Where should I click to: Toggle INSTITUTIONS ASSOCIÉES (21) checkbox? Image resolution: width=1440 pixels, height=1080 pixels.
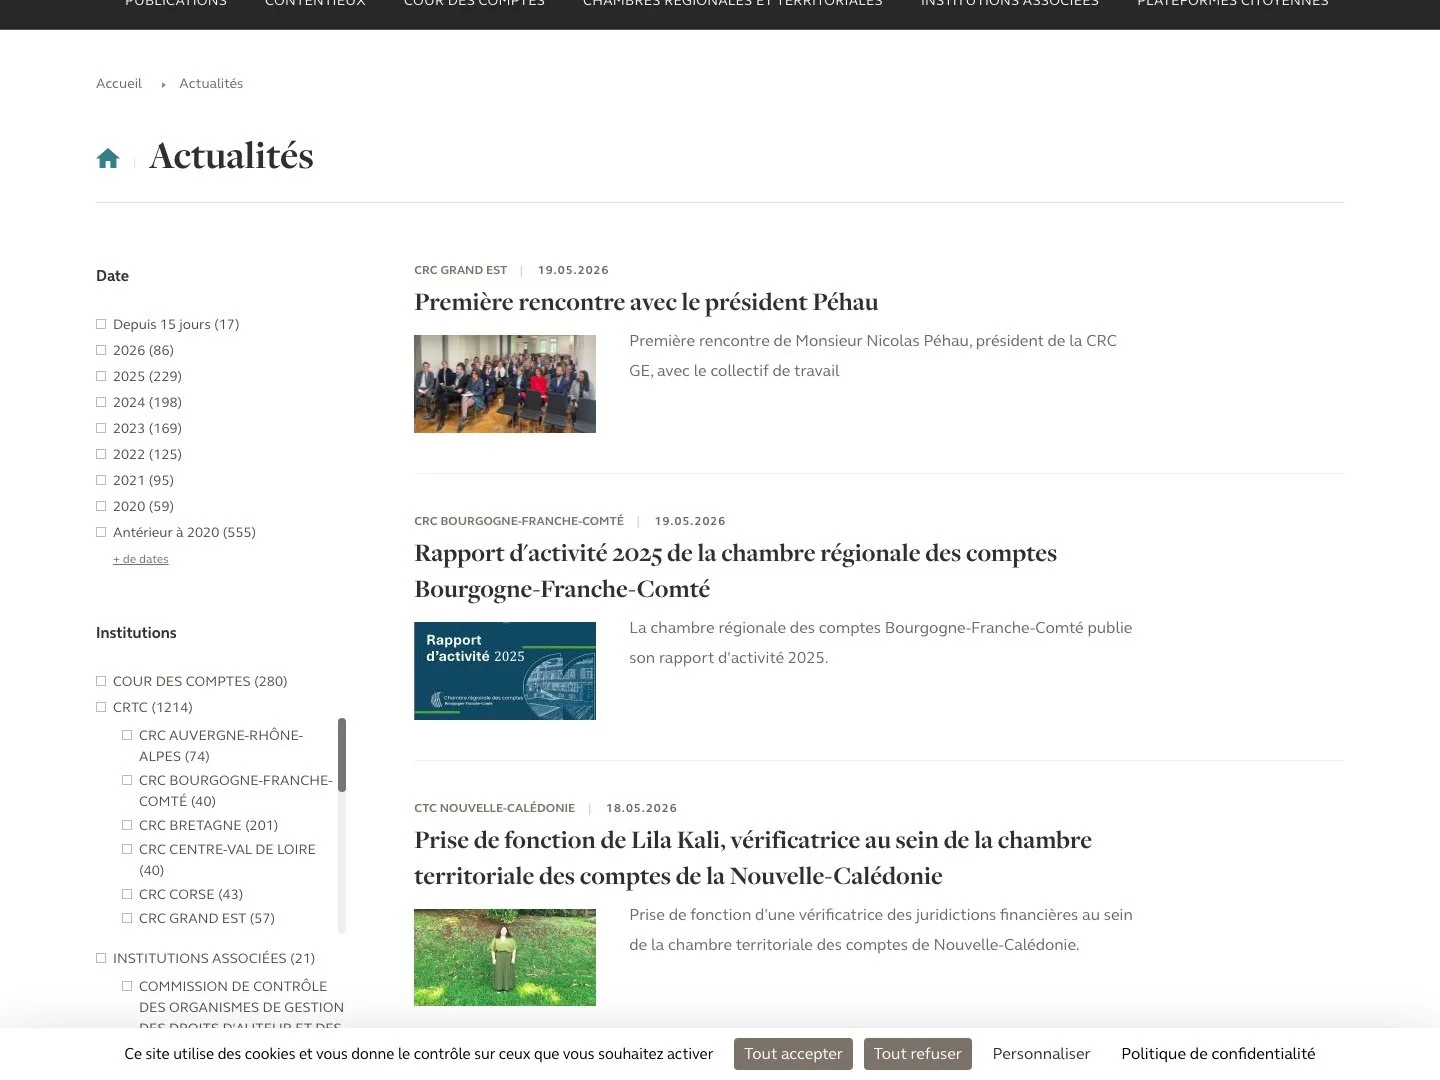tap(101, 958)
